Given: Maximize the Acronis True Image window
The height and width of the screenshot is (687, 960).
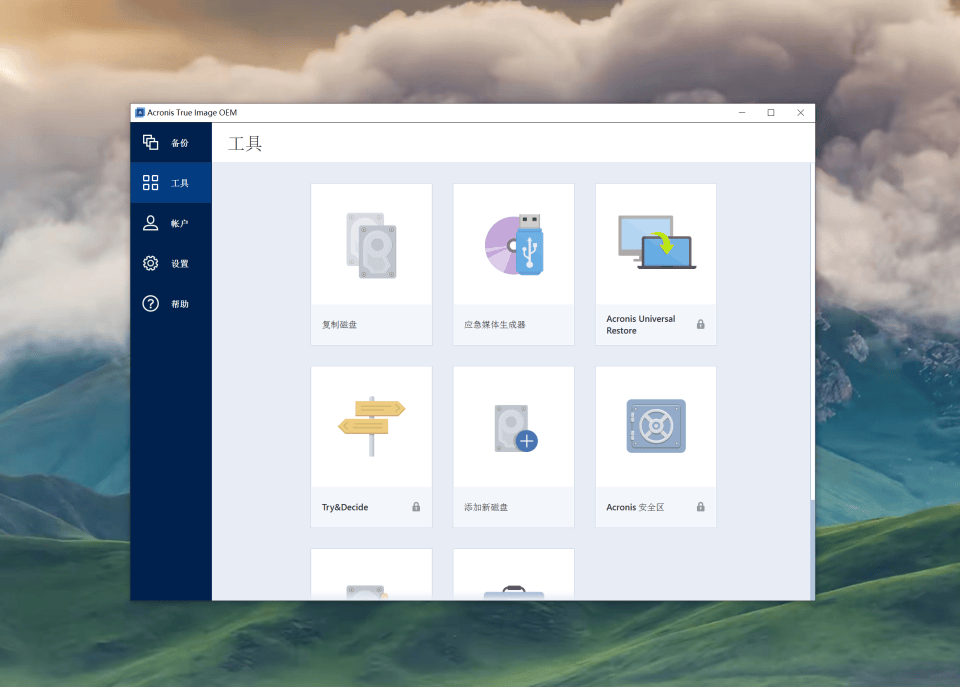Looking at the screenshot, I should click(x=771, y=113).
